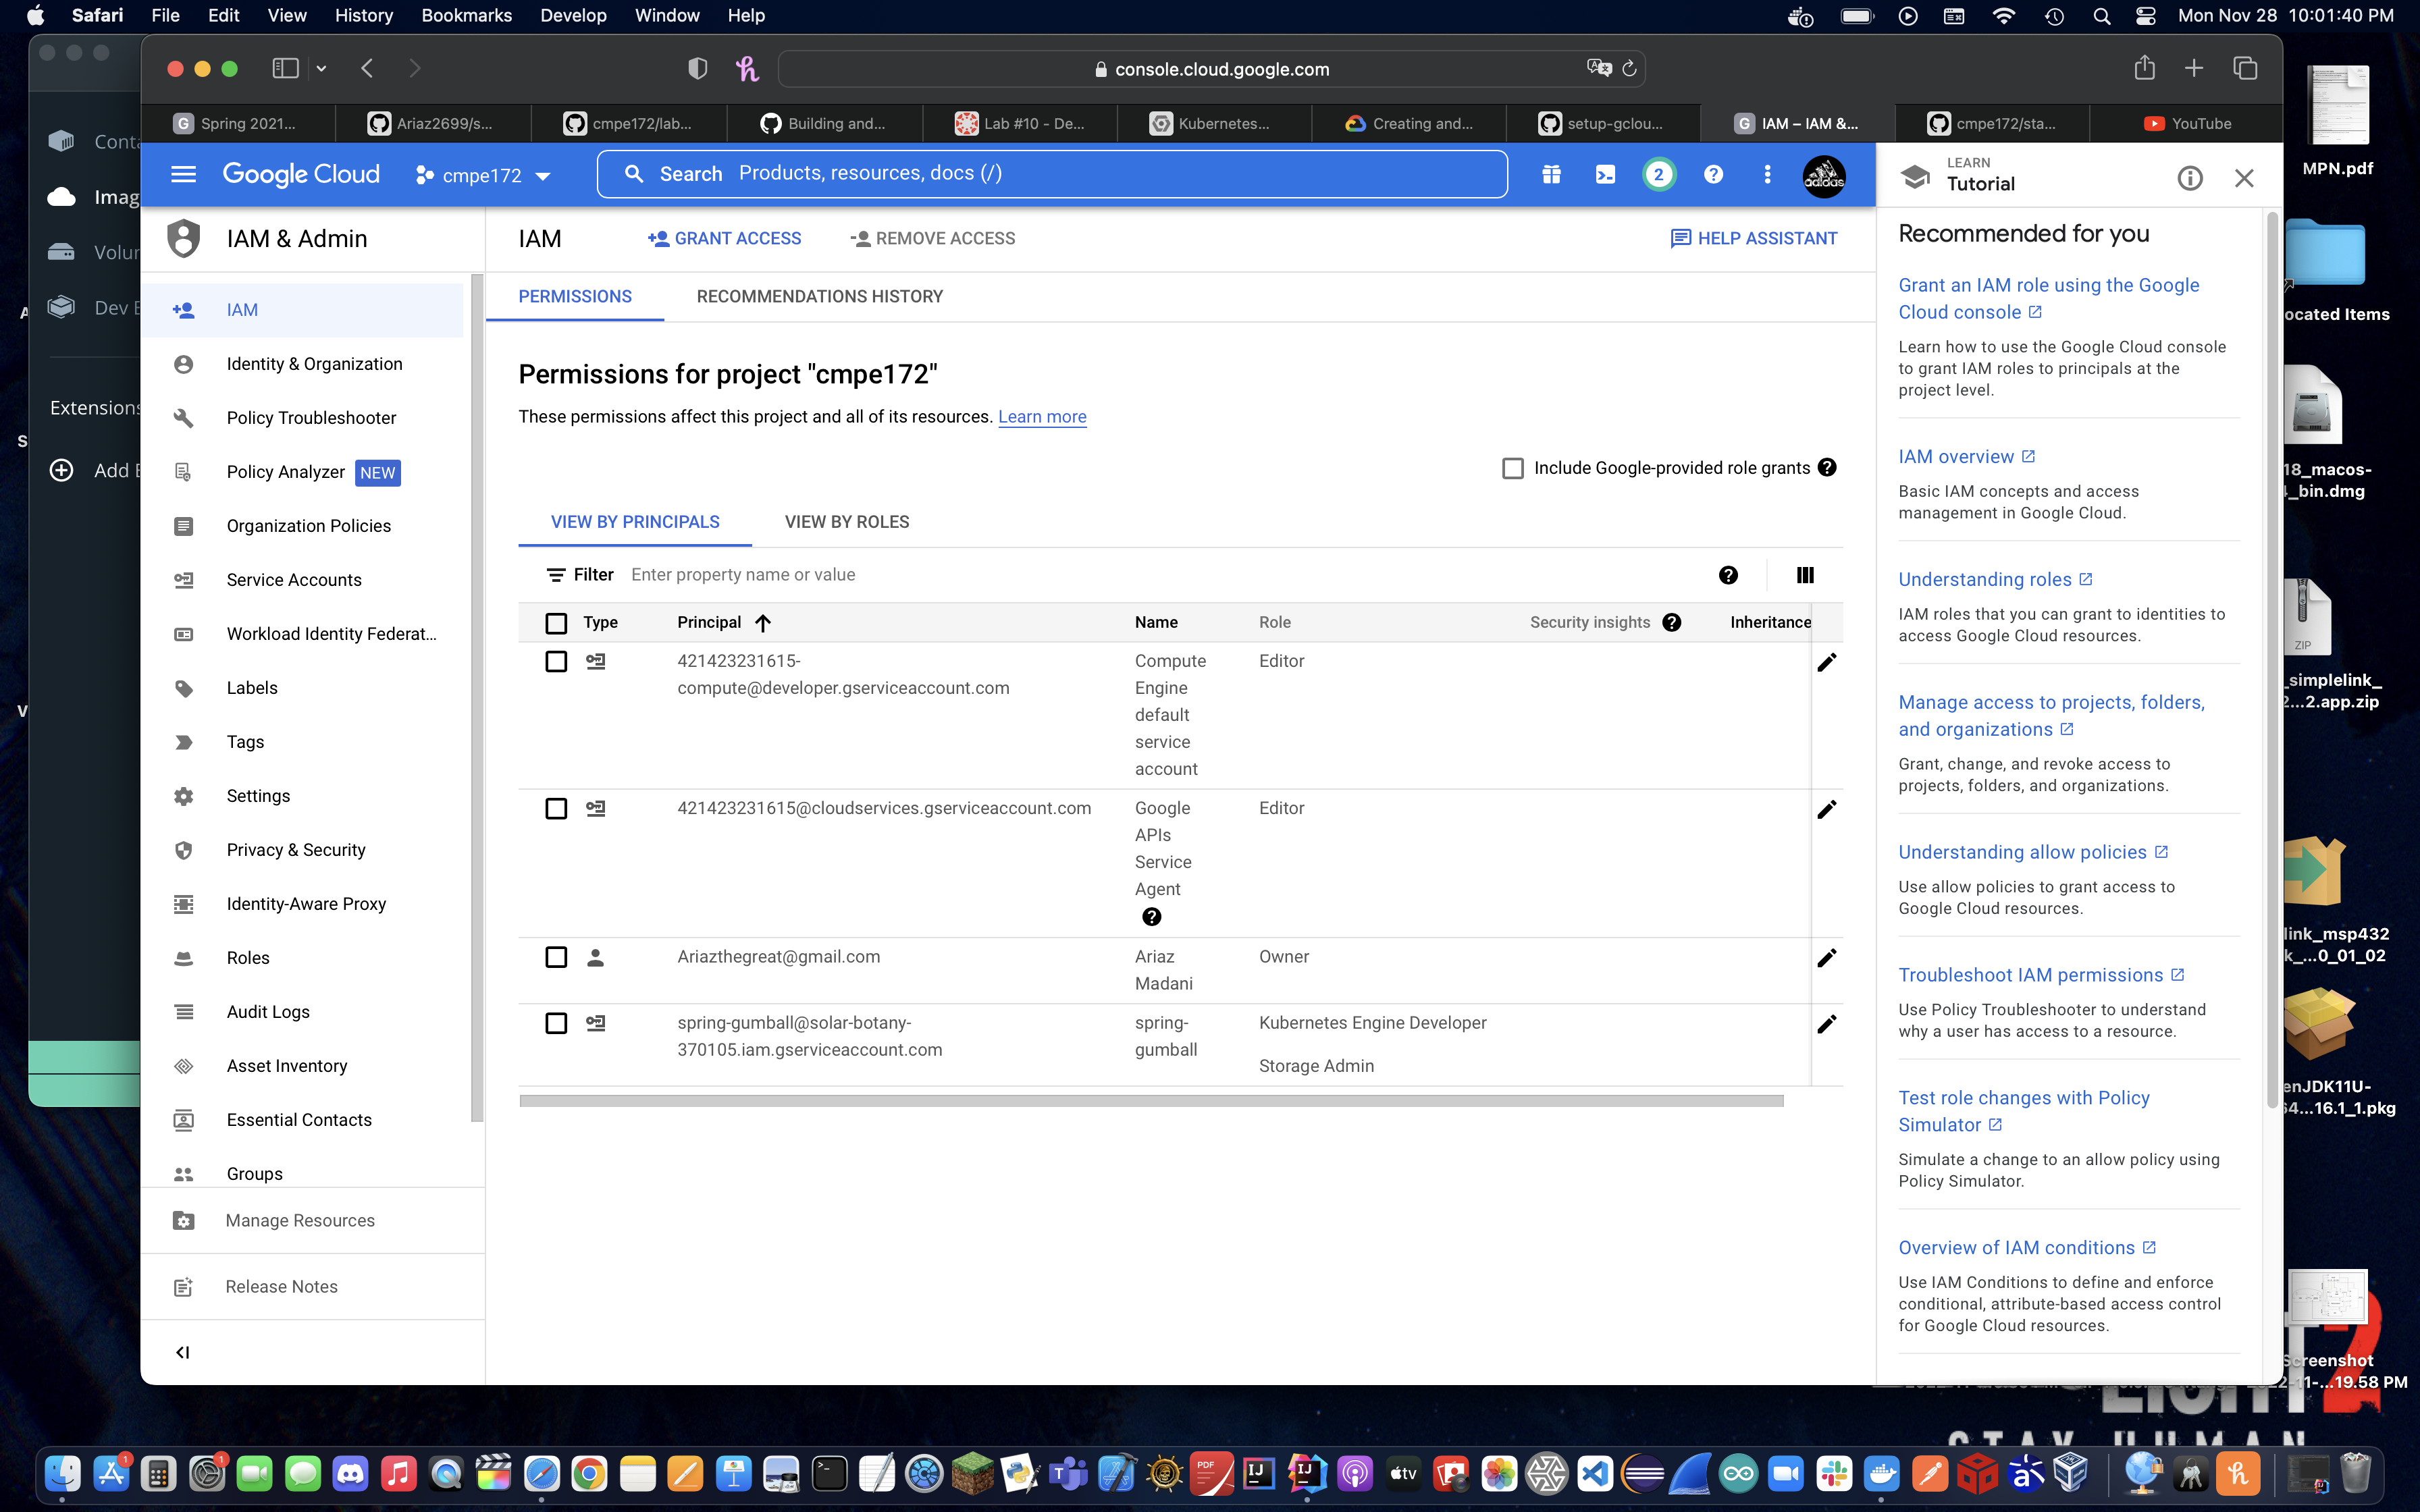
Task: Click Grant Access button
Action: point(724,238)
